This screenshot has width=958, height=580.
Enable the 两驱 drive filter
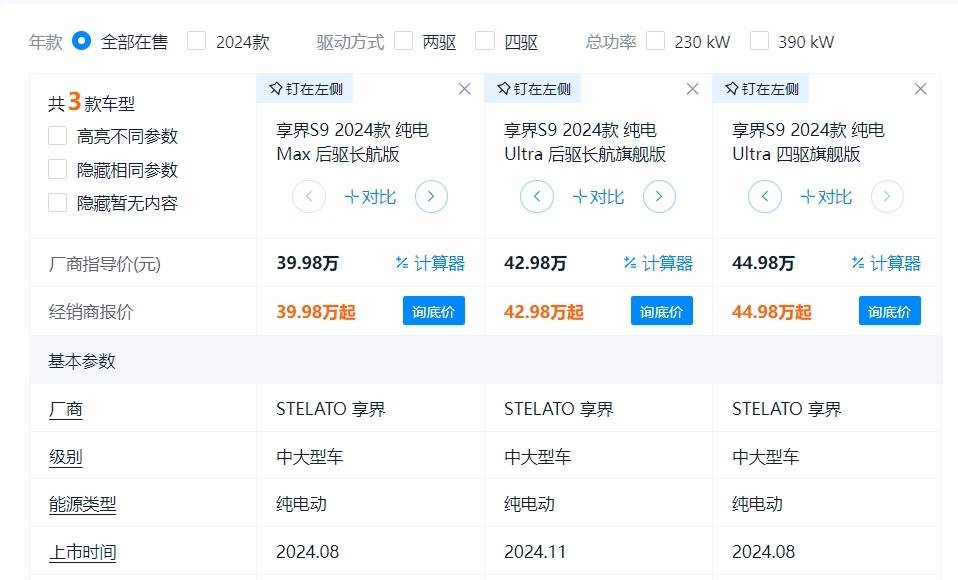tap(403, 41)
